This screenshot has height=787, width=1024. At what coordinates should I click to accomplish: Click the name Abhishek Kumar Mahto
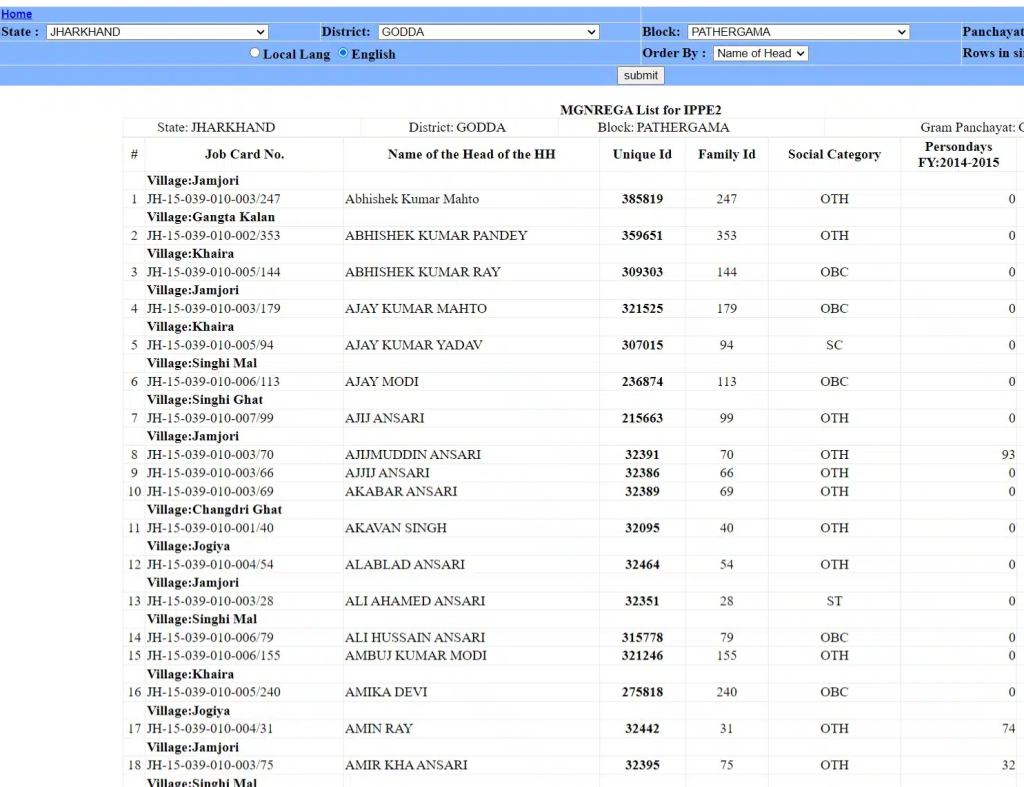coord(412,199)
